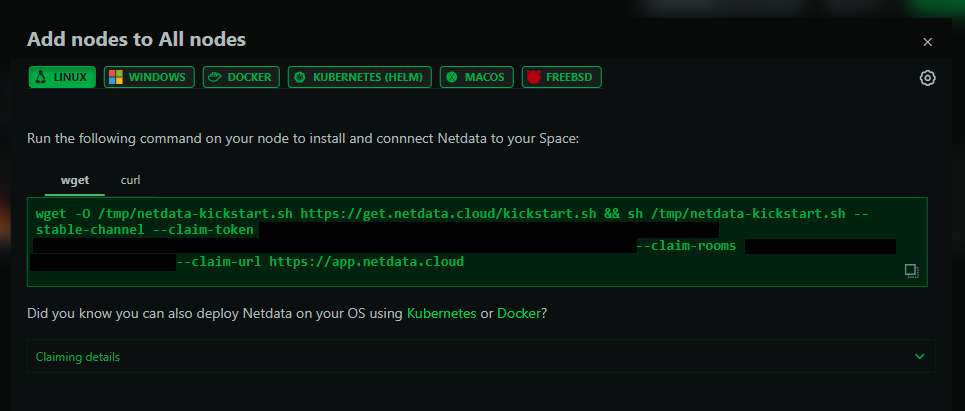
Task: Close the Add nodes dialog
Action: tap(927, 42)
